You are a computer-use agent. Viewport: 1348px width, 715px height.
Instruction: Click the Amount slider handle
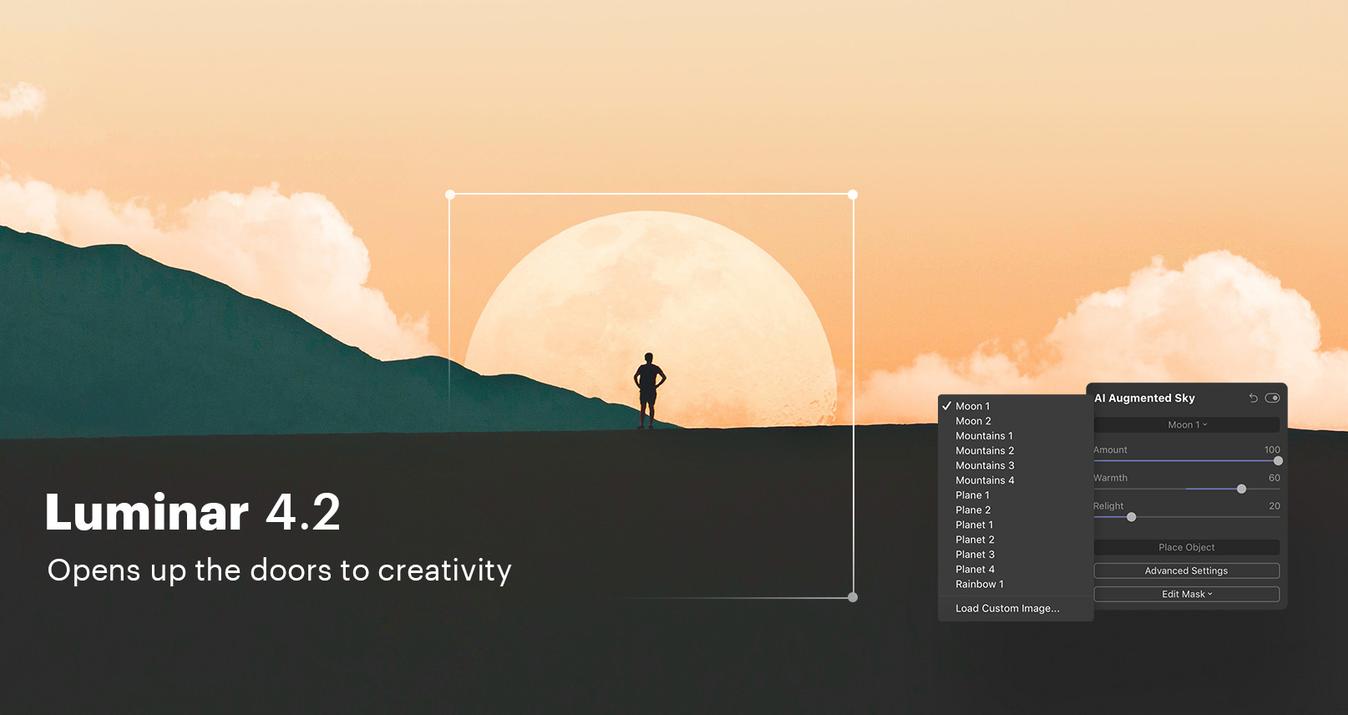[1277, 461]
